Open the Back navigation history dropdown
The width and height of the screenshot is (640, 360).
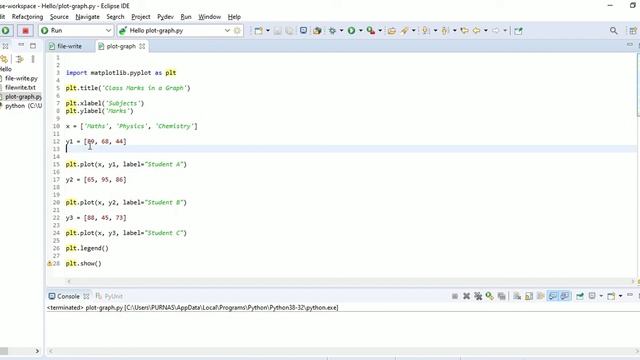pos(486,31)
